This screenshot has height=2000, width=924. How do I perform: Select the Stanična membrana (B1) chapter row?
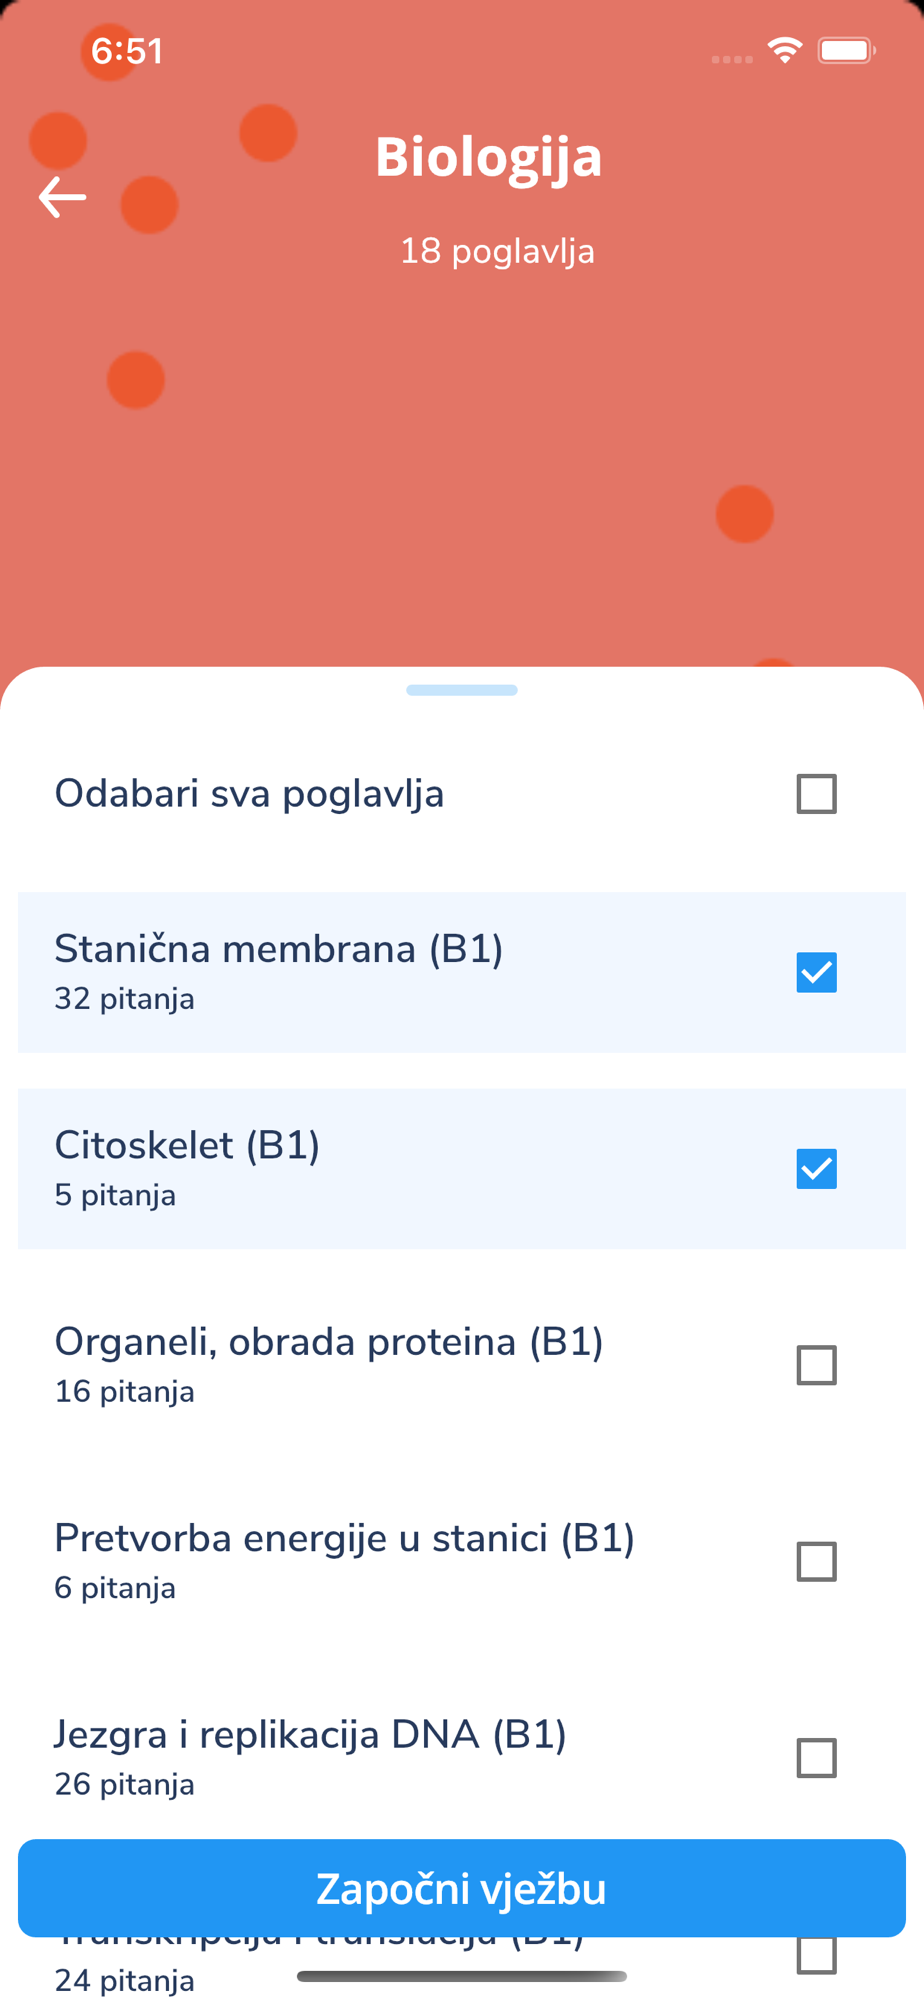click(x=400, y=972)
